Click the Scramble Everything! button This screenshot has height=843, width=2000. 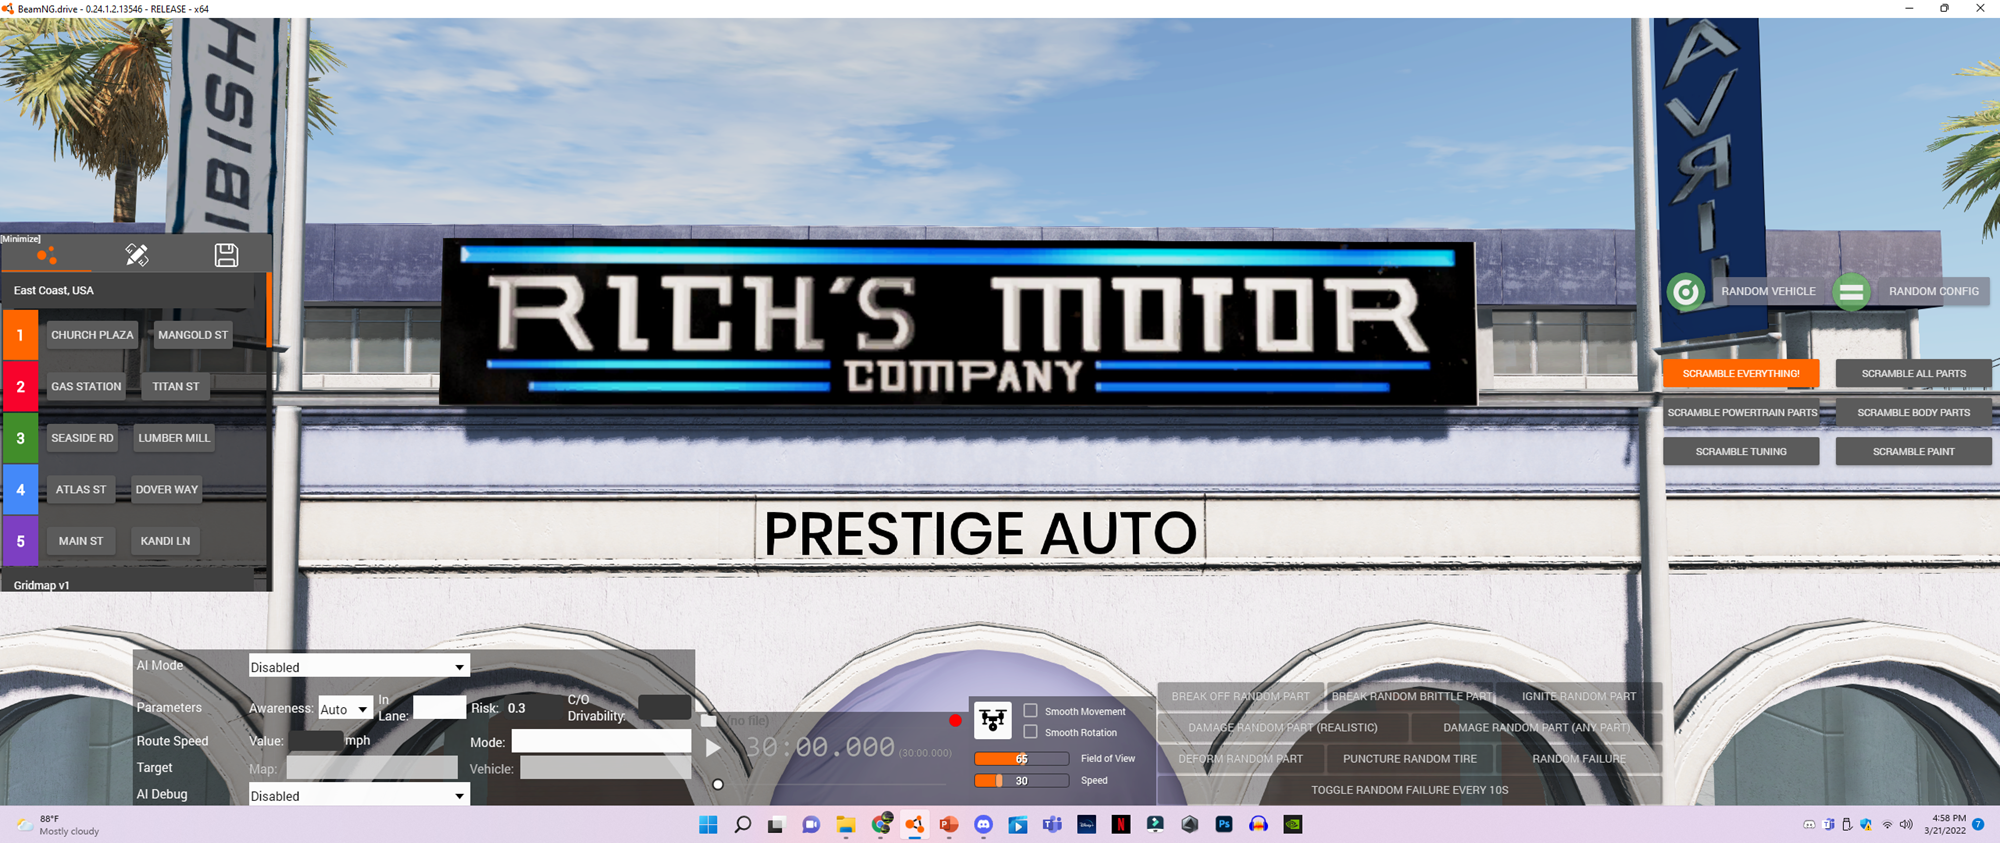(1741, 373)
